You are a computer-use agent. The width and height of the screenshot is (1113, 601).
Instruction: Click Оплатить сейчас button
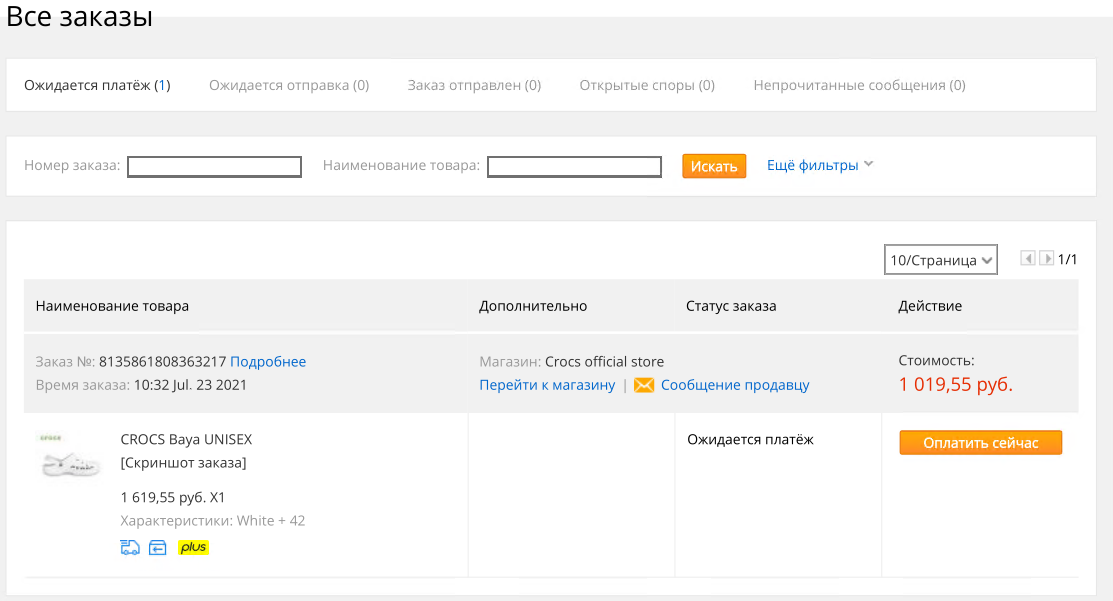(981, 443)
